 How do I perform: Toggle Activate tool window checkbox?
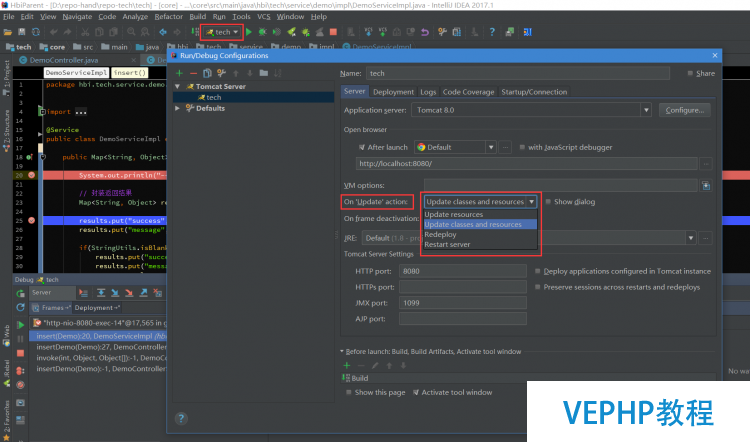tap(416, 392)
